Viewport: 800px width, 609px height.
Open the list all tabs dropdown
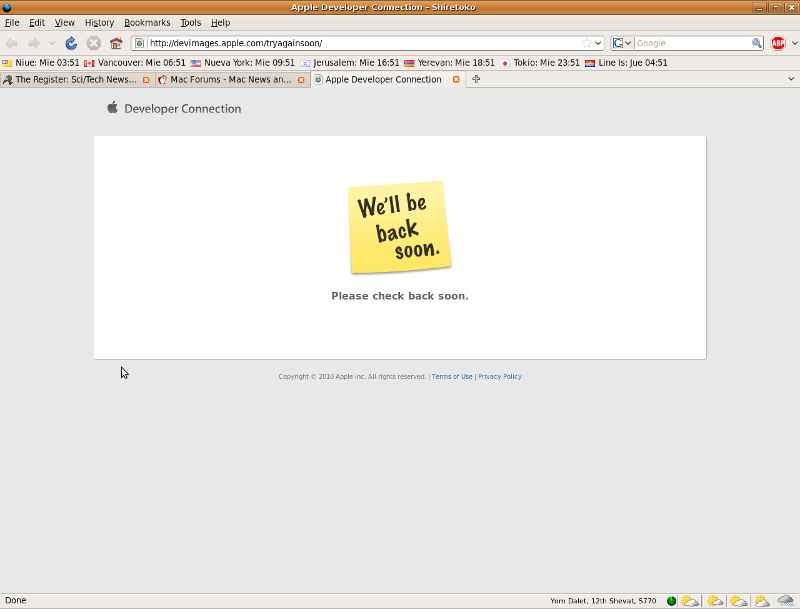click(791, 79)
